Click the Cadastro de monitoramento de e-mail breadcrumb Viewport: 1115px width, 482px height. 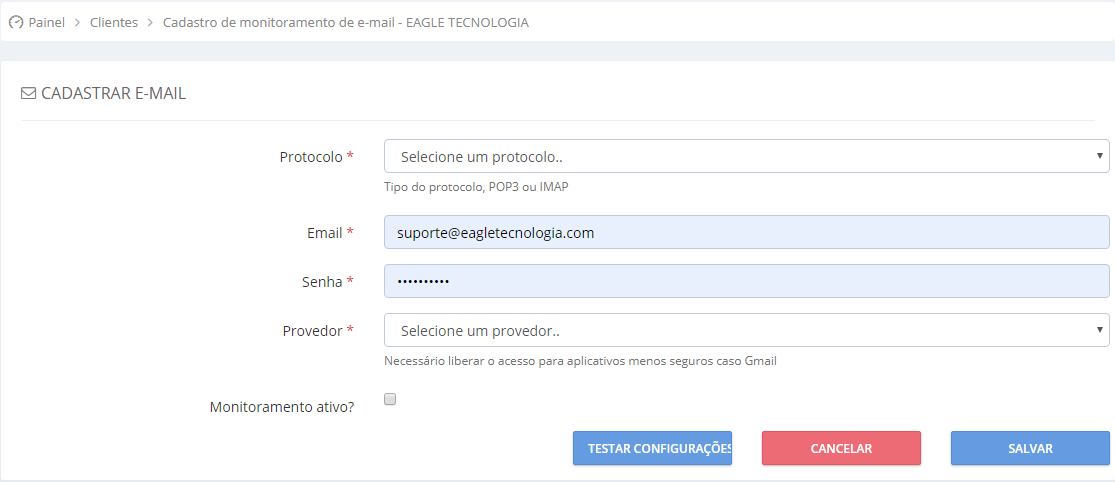pyautogui.click(x=346, y=23)
